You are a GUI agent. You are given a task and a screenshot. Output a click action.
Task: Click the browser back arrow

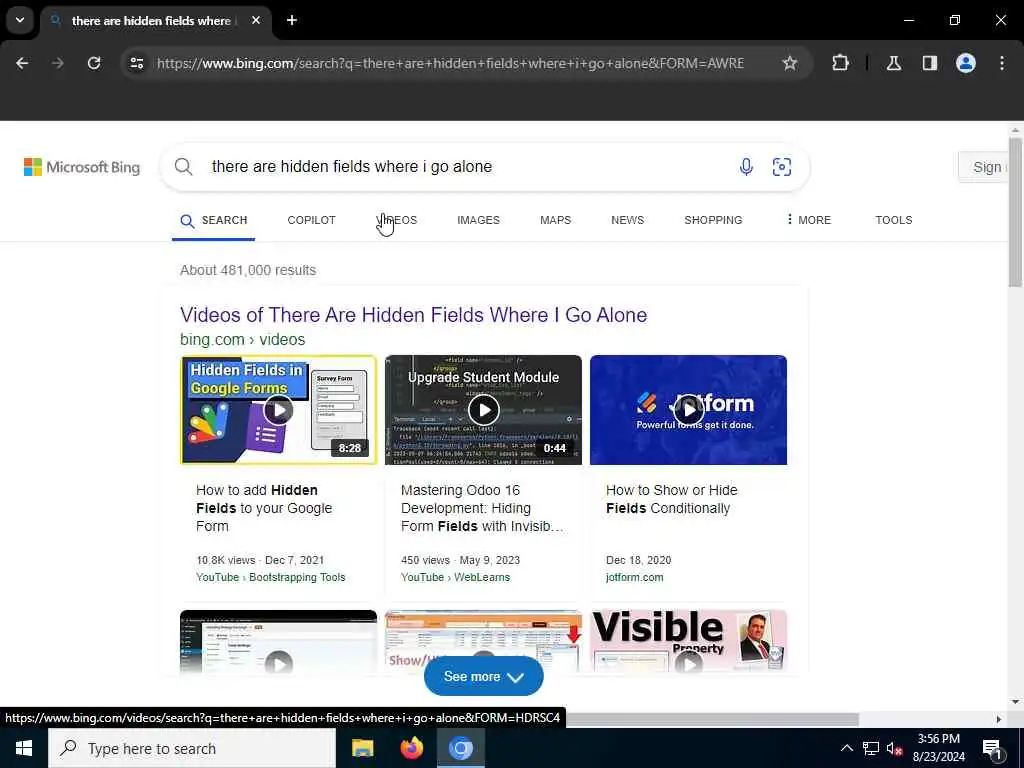(22, 63)
